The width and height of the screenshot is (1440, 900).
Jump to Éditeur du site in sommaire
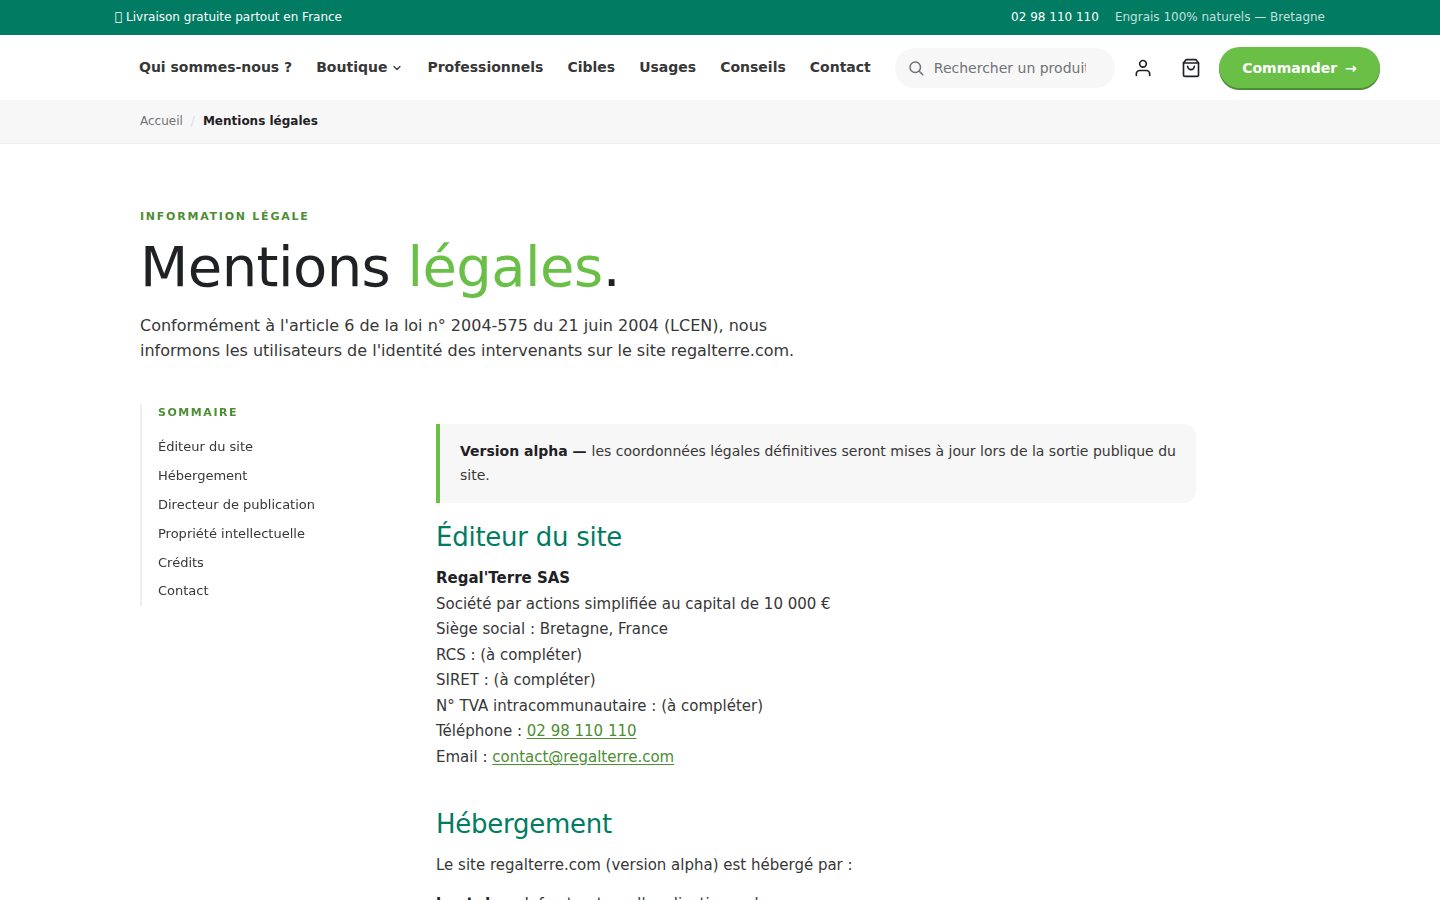(205, 446)
